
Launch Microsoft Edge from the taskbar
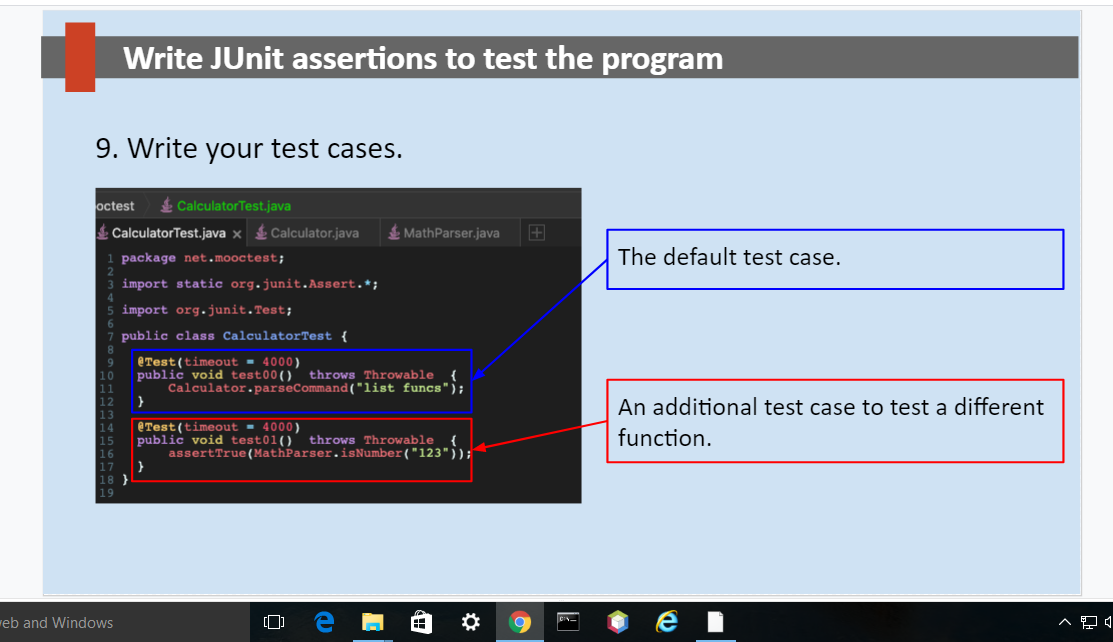coord(323,622)
